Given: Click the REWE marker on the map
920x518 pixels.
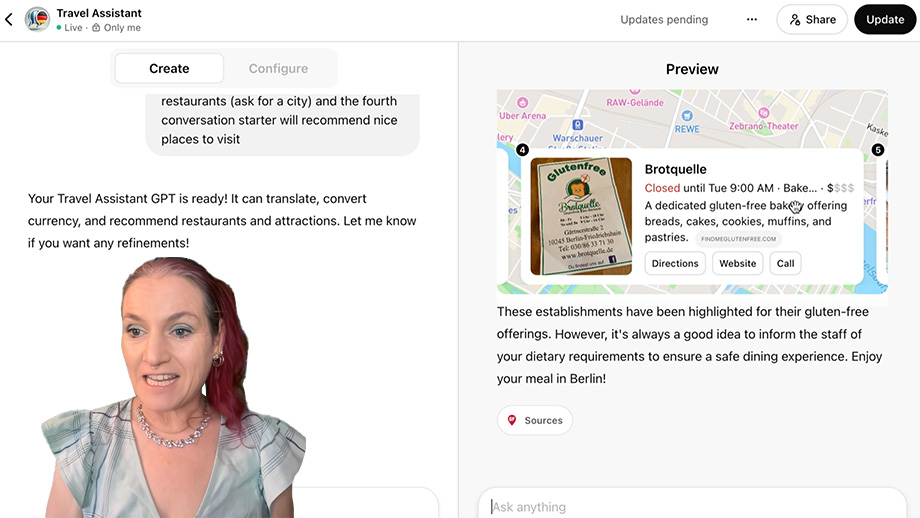Looking at the screenshot, I should (687, 128).
